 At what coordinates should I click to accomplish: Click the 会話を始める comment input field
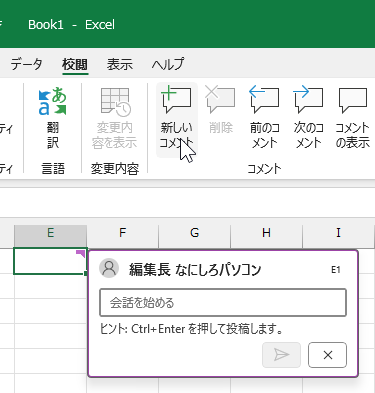pos(223,303)
